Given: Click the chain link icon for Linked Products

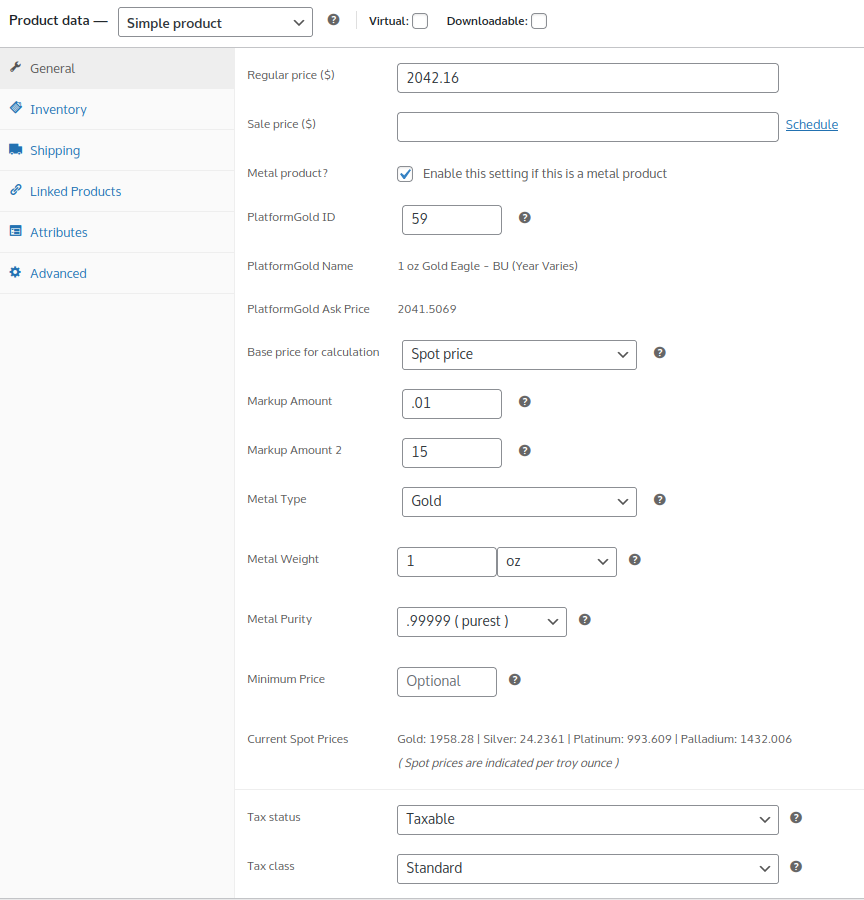Looking at the screenshot, I should point(16,190).
